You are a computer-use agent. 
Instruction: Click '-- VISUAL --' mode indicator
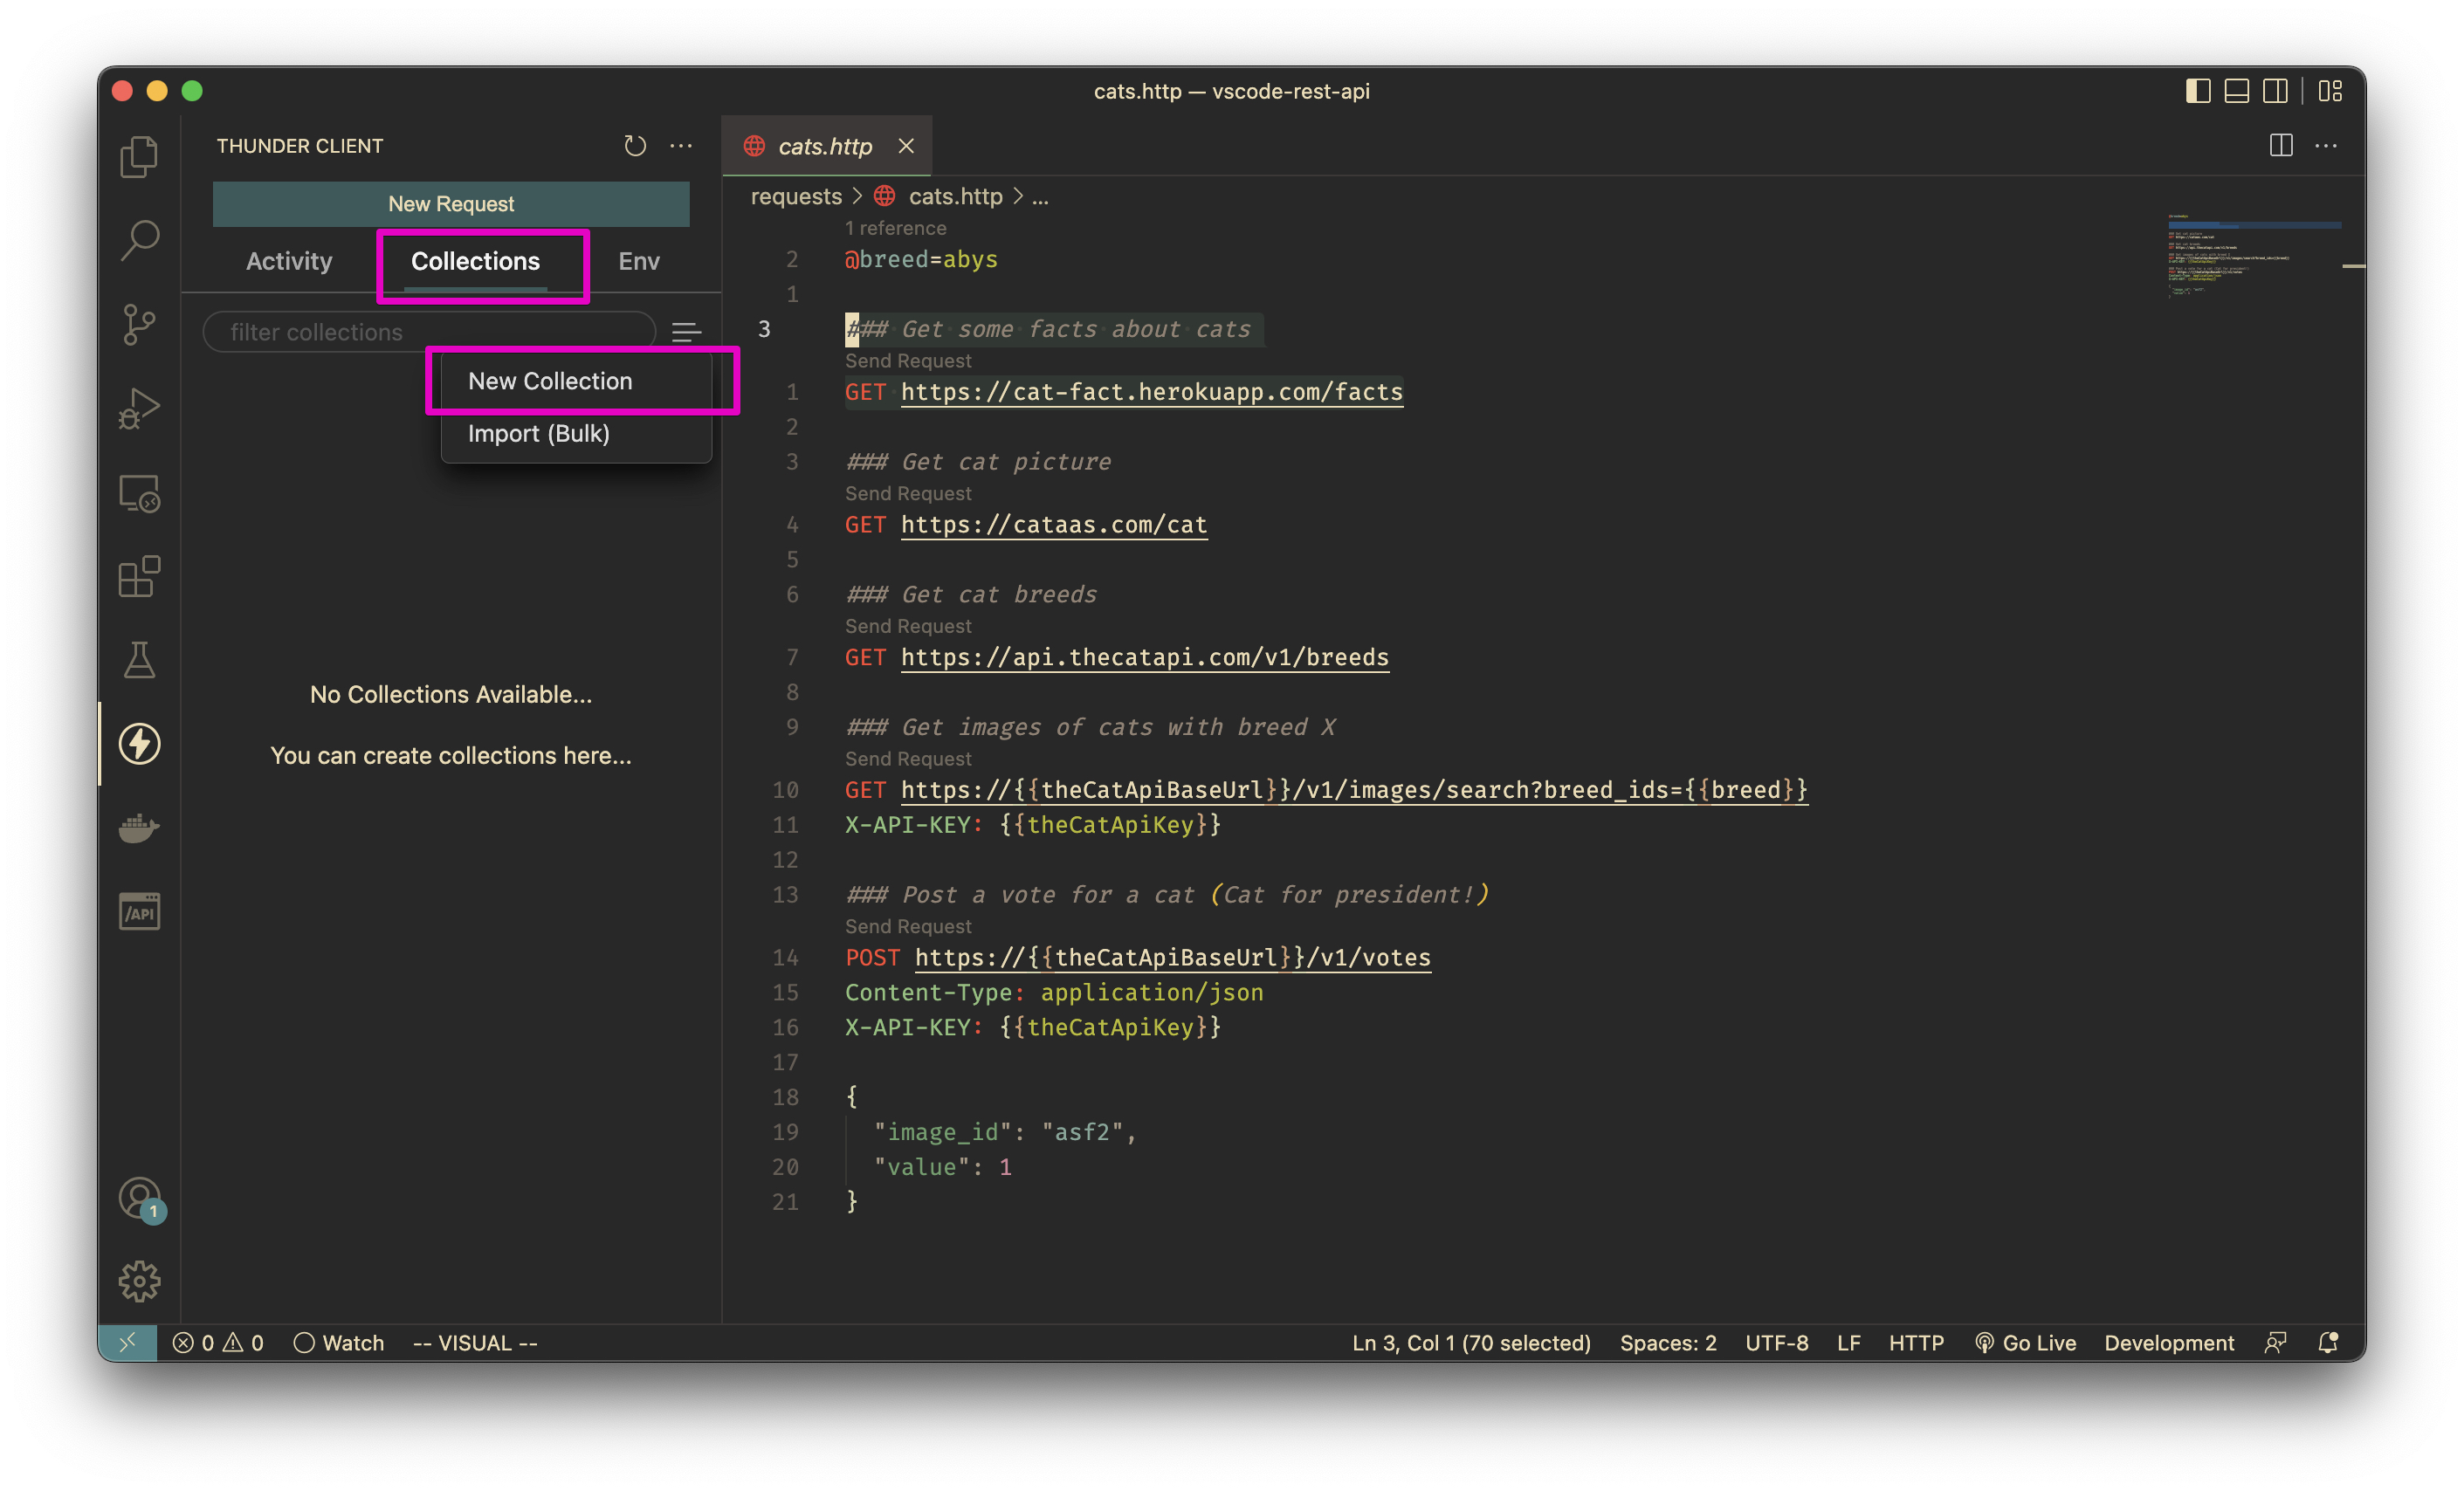pos(475,1343)
